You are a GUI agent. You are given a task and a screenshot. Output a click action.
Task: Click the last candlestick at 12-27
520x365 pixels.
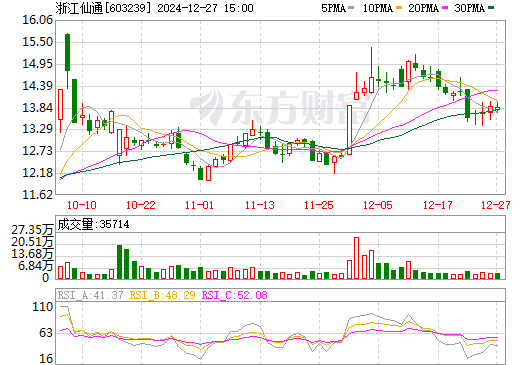(497, 108)
